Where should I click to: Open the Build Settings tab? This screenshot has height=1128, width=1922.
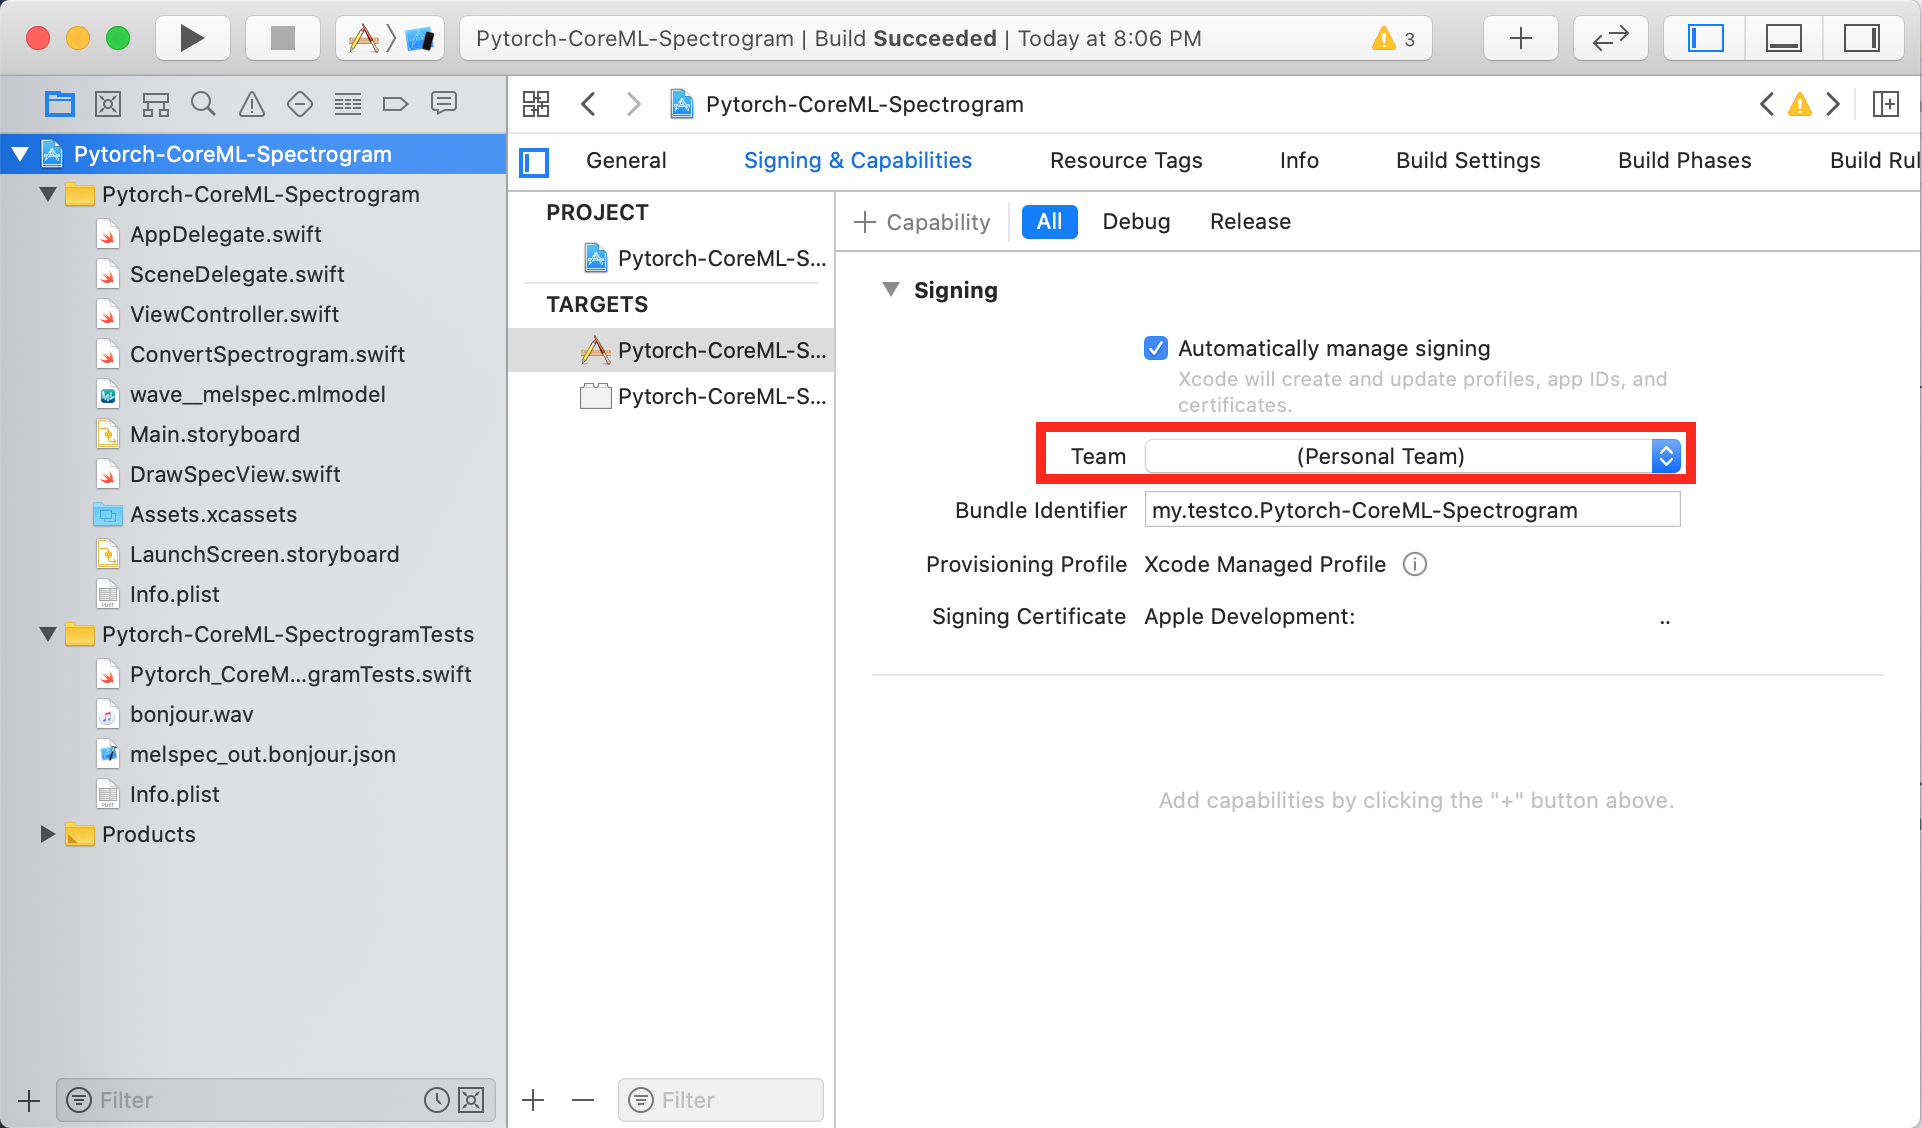pyautogui.click(x=1468, y=160)
